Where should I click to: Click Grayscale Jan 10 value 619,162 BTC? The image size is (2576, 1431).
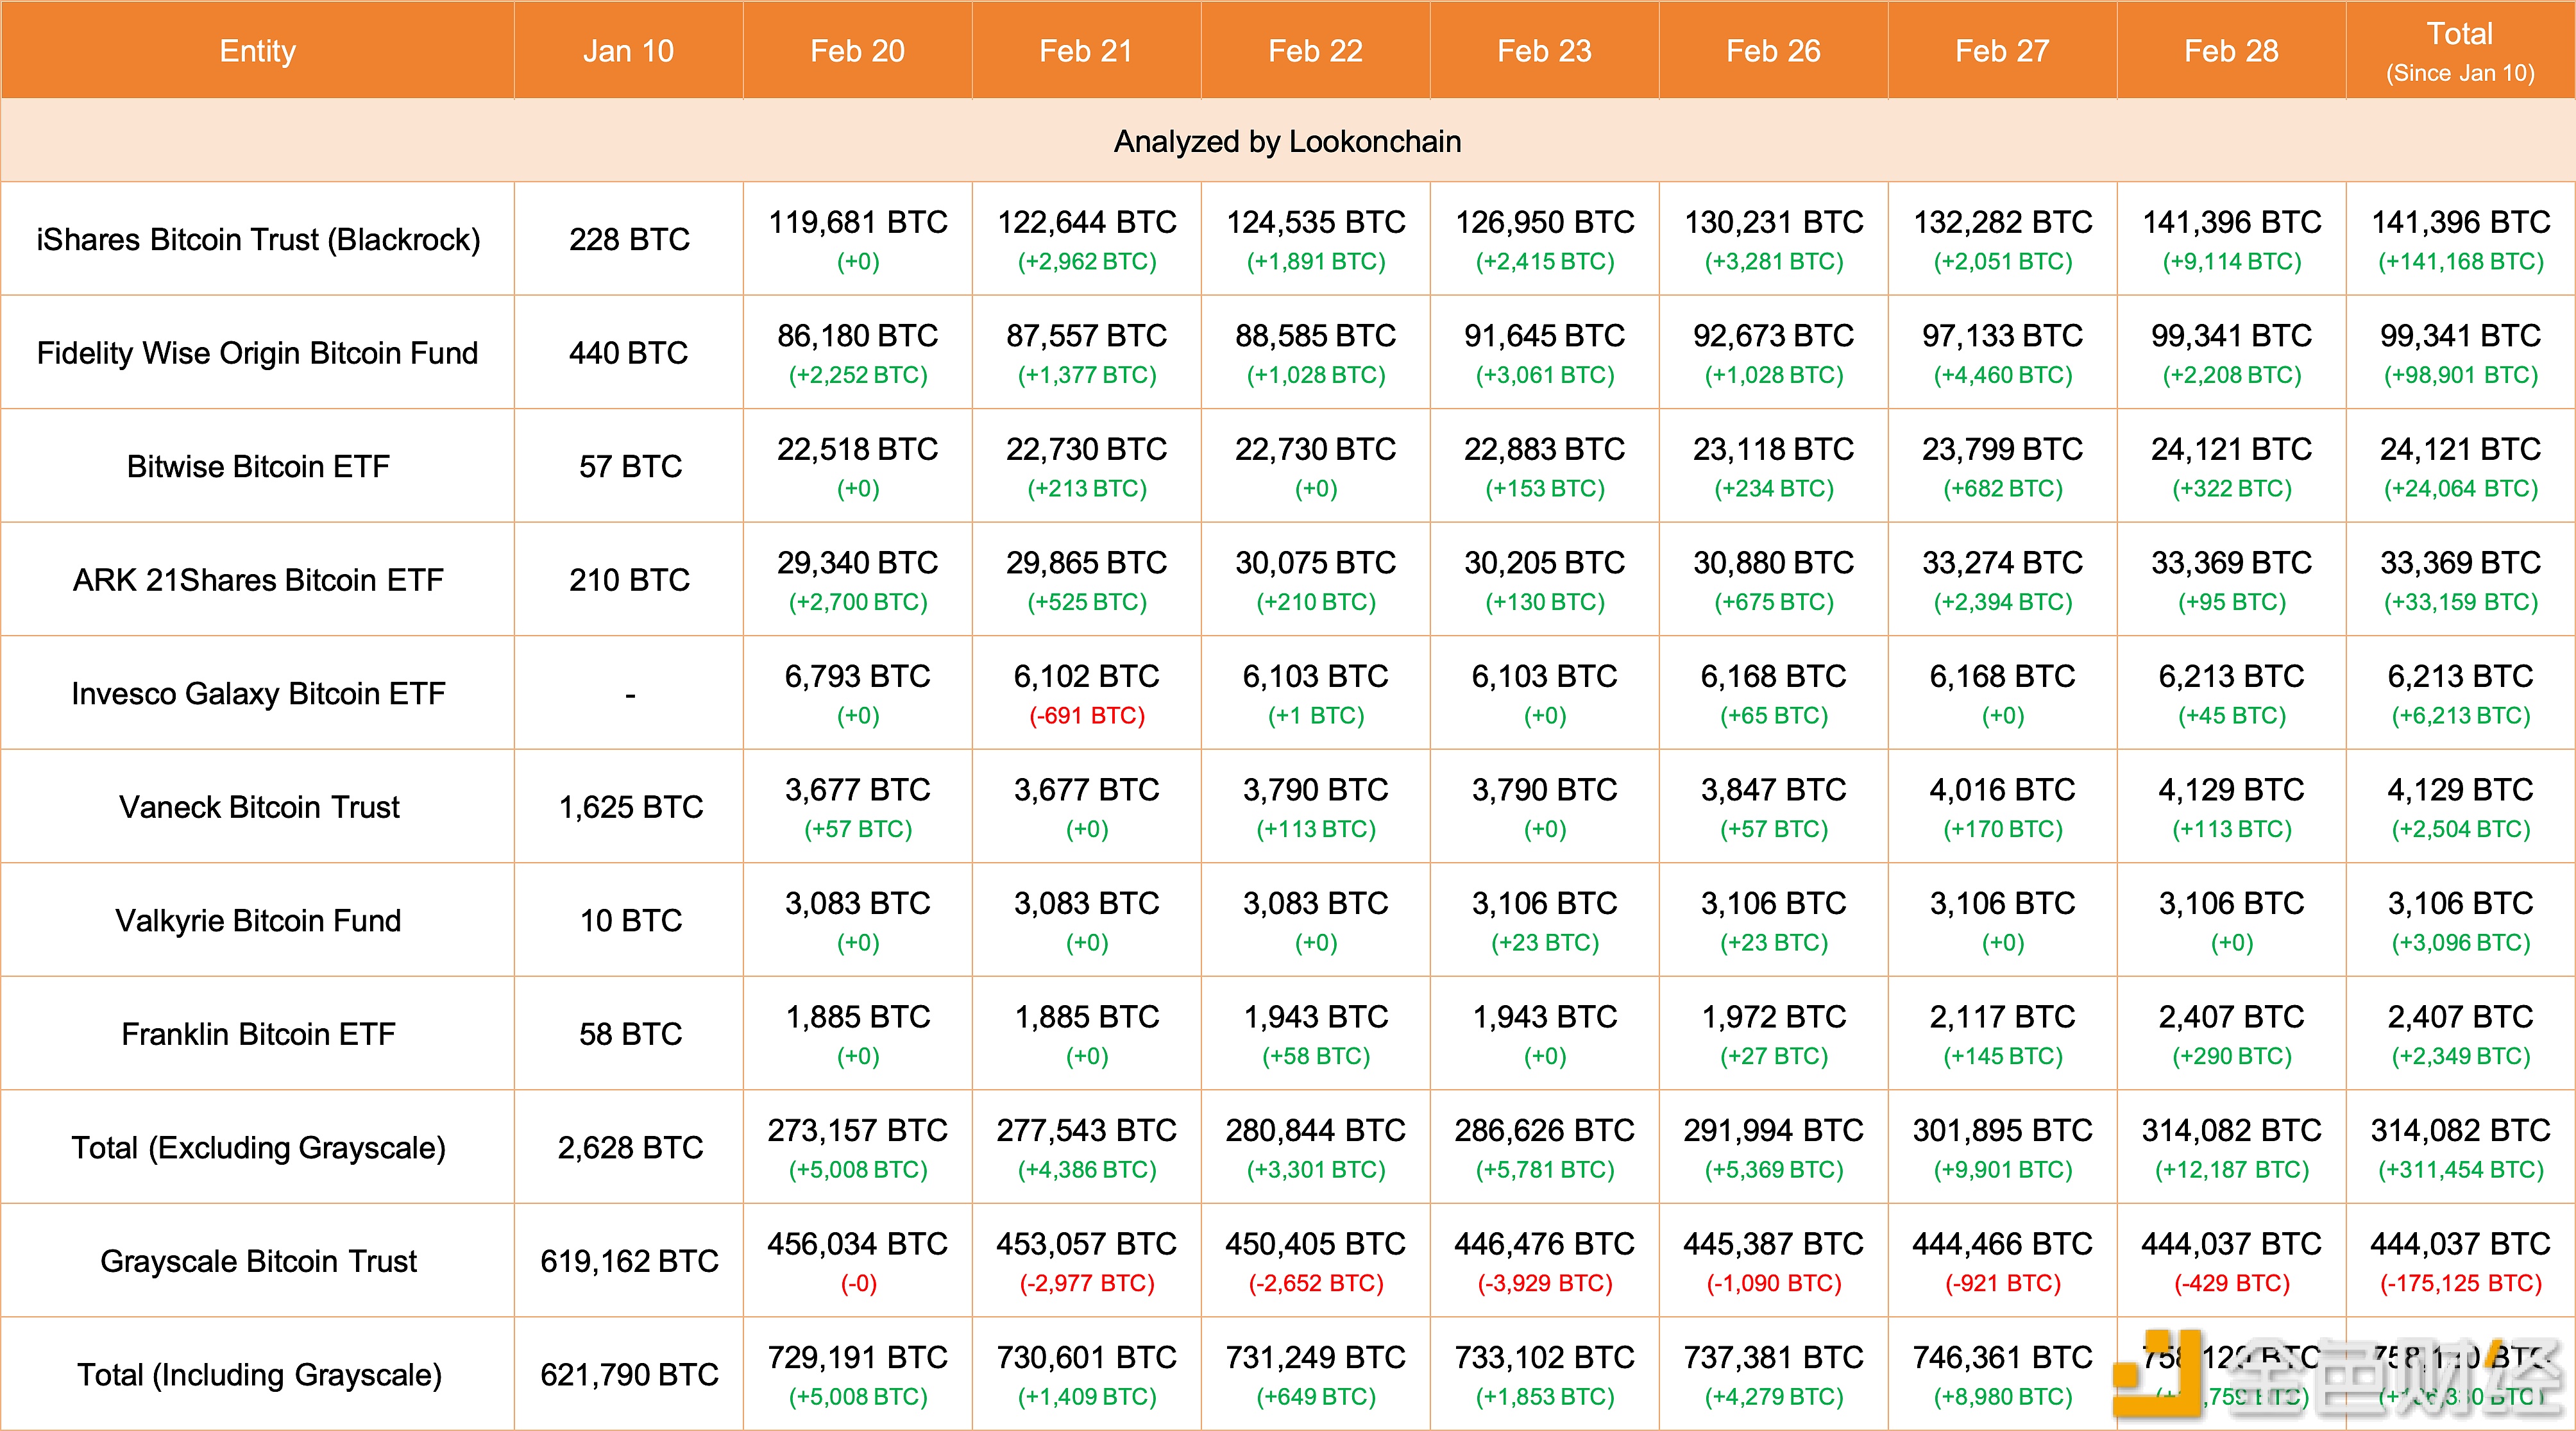(x=629, y=1262)
